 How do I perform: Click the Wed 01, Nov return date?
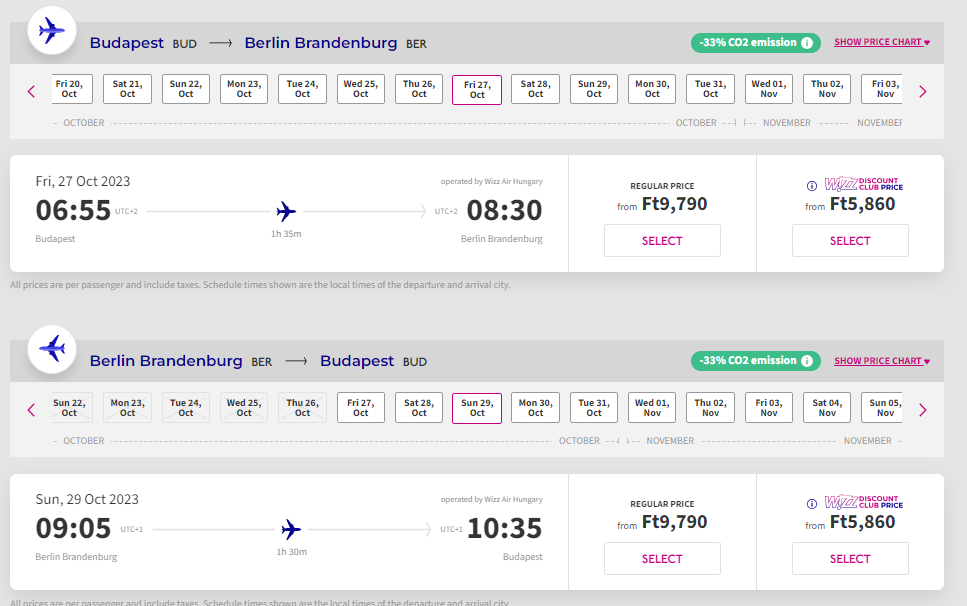click(652, 407)
